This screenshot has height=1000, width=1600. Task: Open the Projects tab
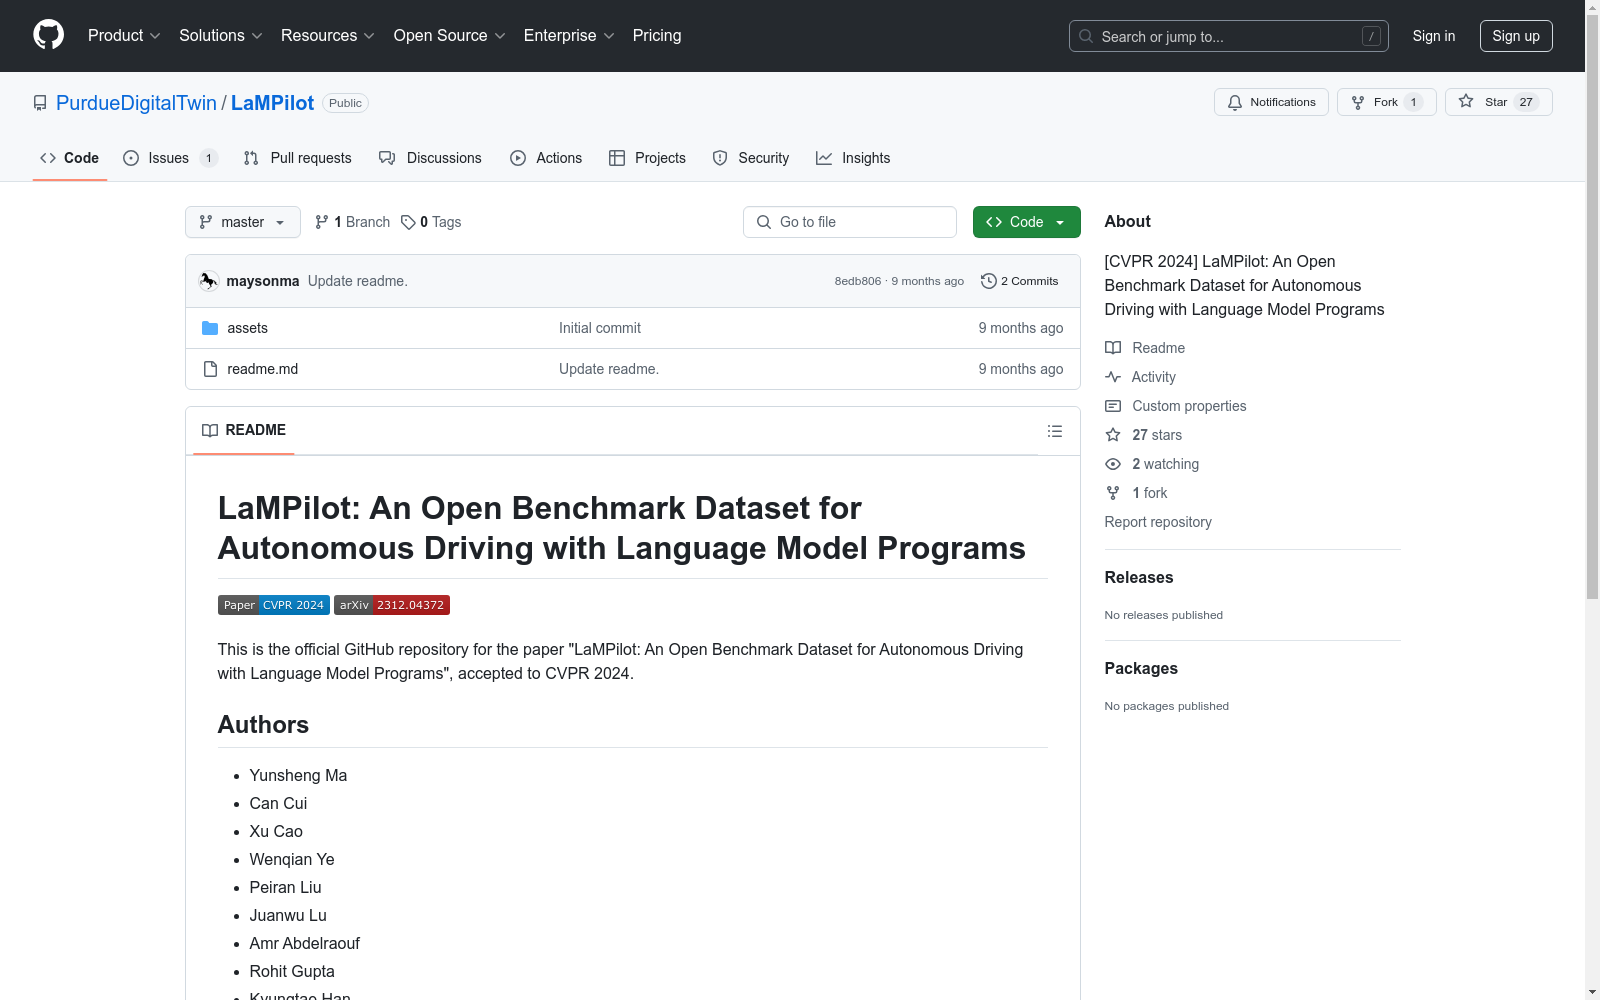coord(647,158)
